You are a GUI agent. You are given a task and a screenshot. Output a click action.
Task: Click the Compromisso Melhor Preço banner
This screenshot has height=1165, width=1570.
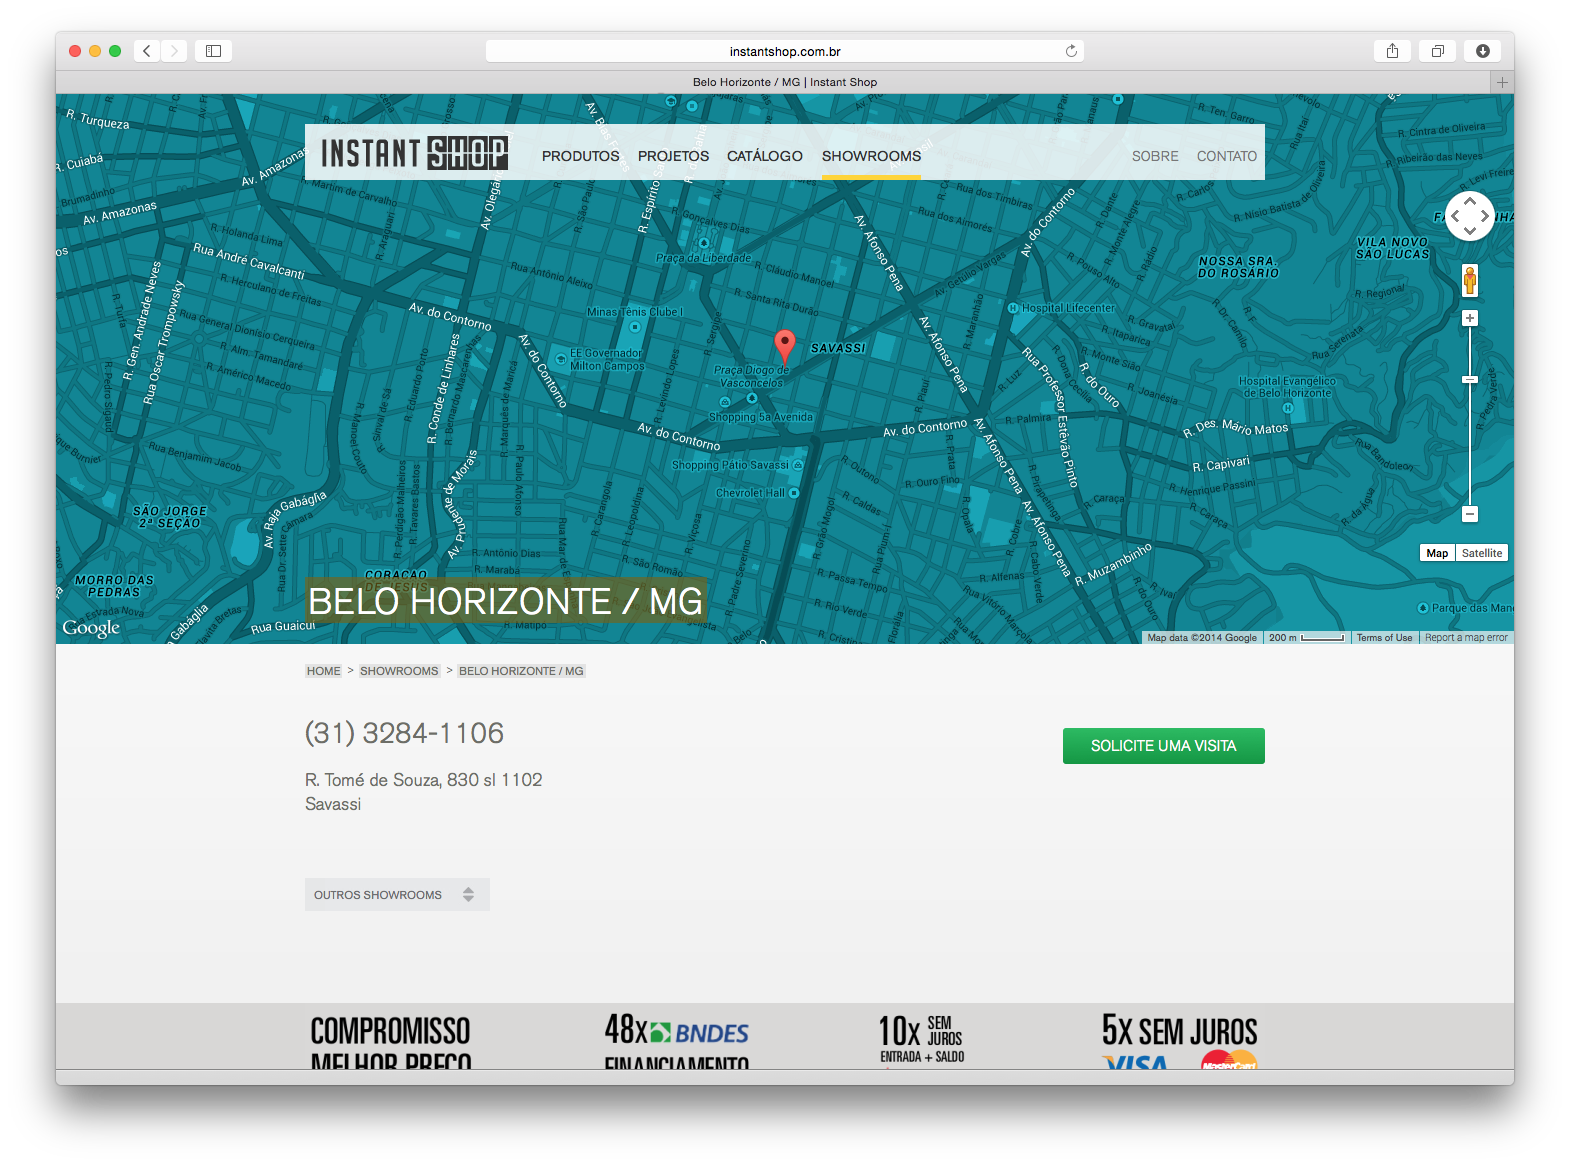[390, 1041]
